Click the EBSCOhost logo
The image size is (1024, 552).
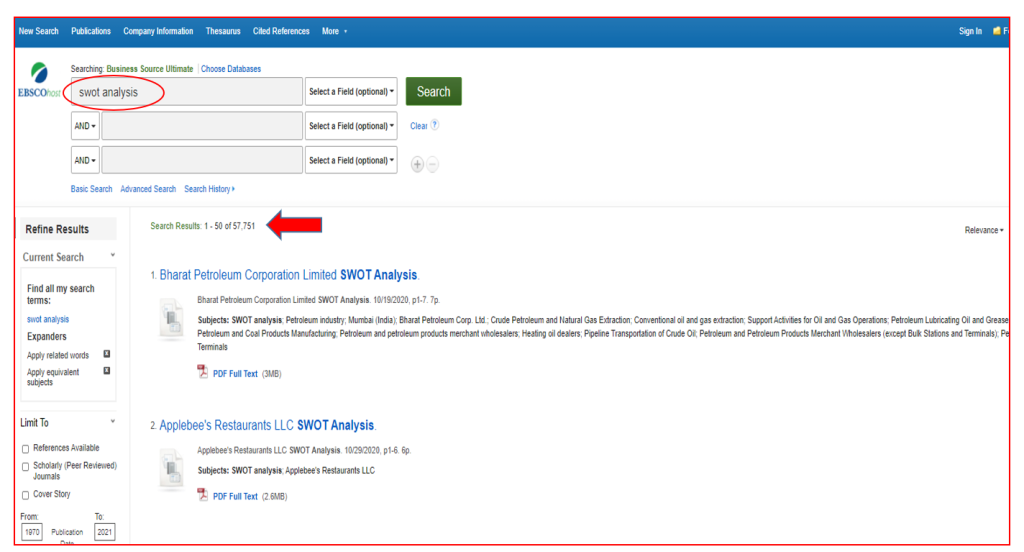coord(39,81)
